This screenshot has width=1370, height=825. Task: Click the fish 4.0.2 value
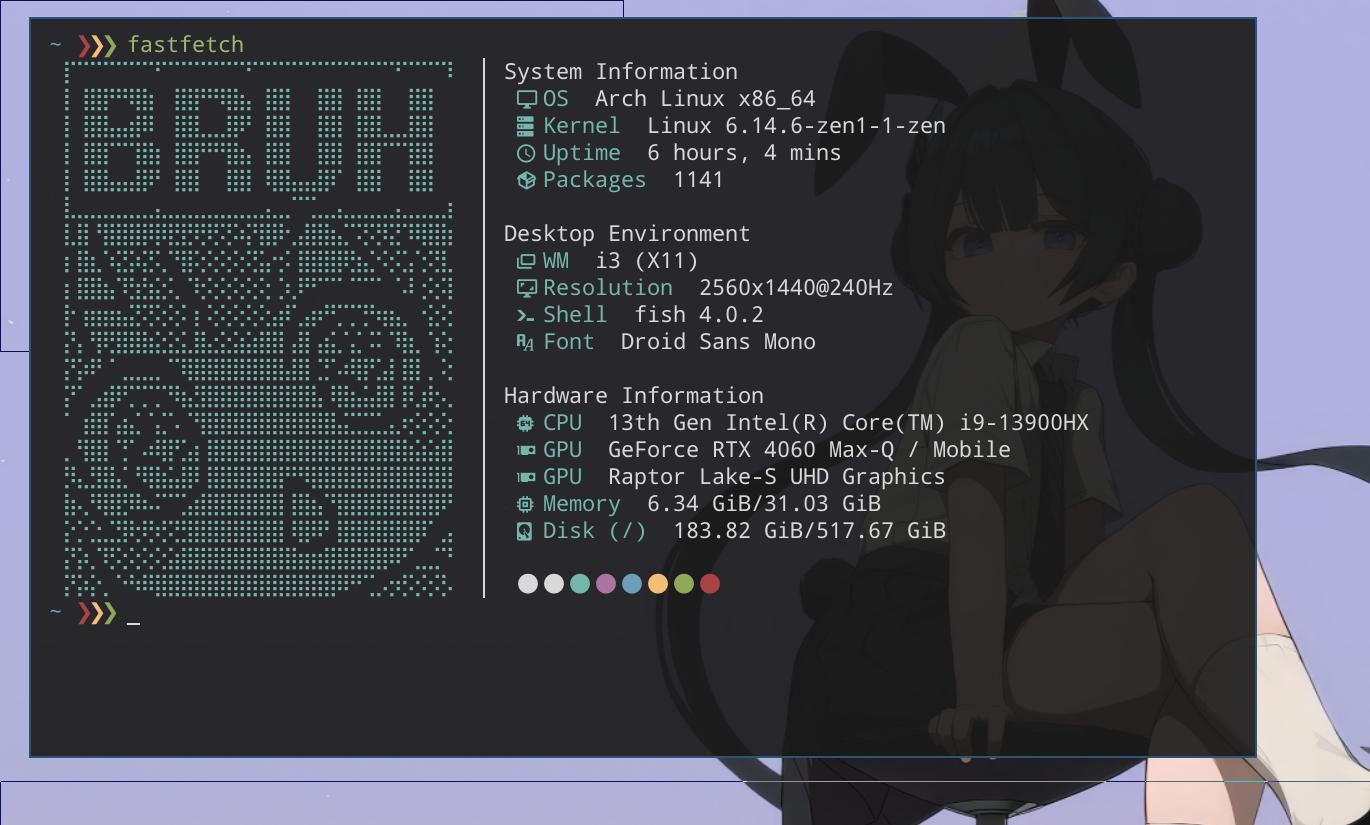pyautogui.click(x=699, y=315)
